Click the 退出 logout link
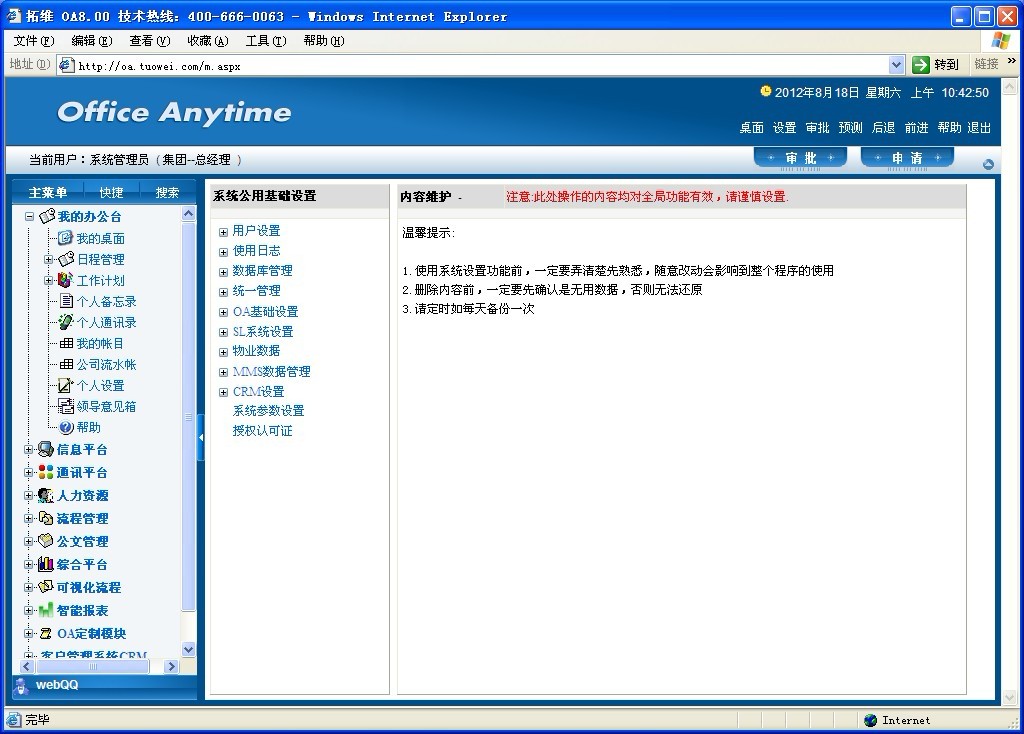This screenshot has width=1024, height=734. point(979,128)
